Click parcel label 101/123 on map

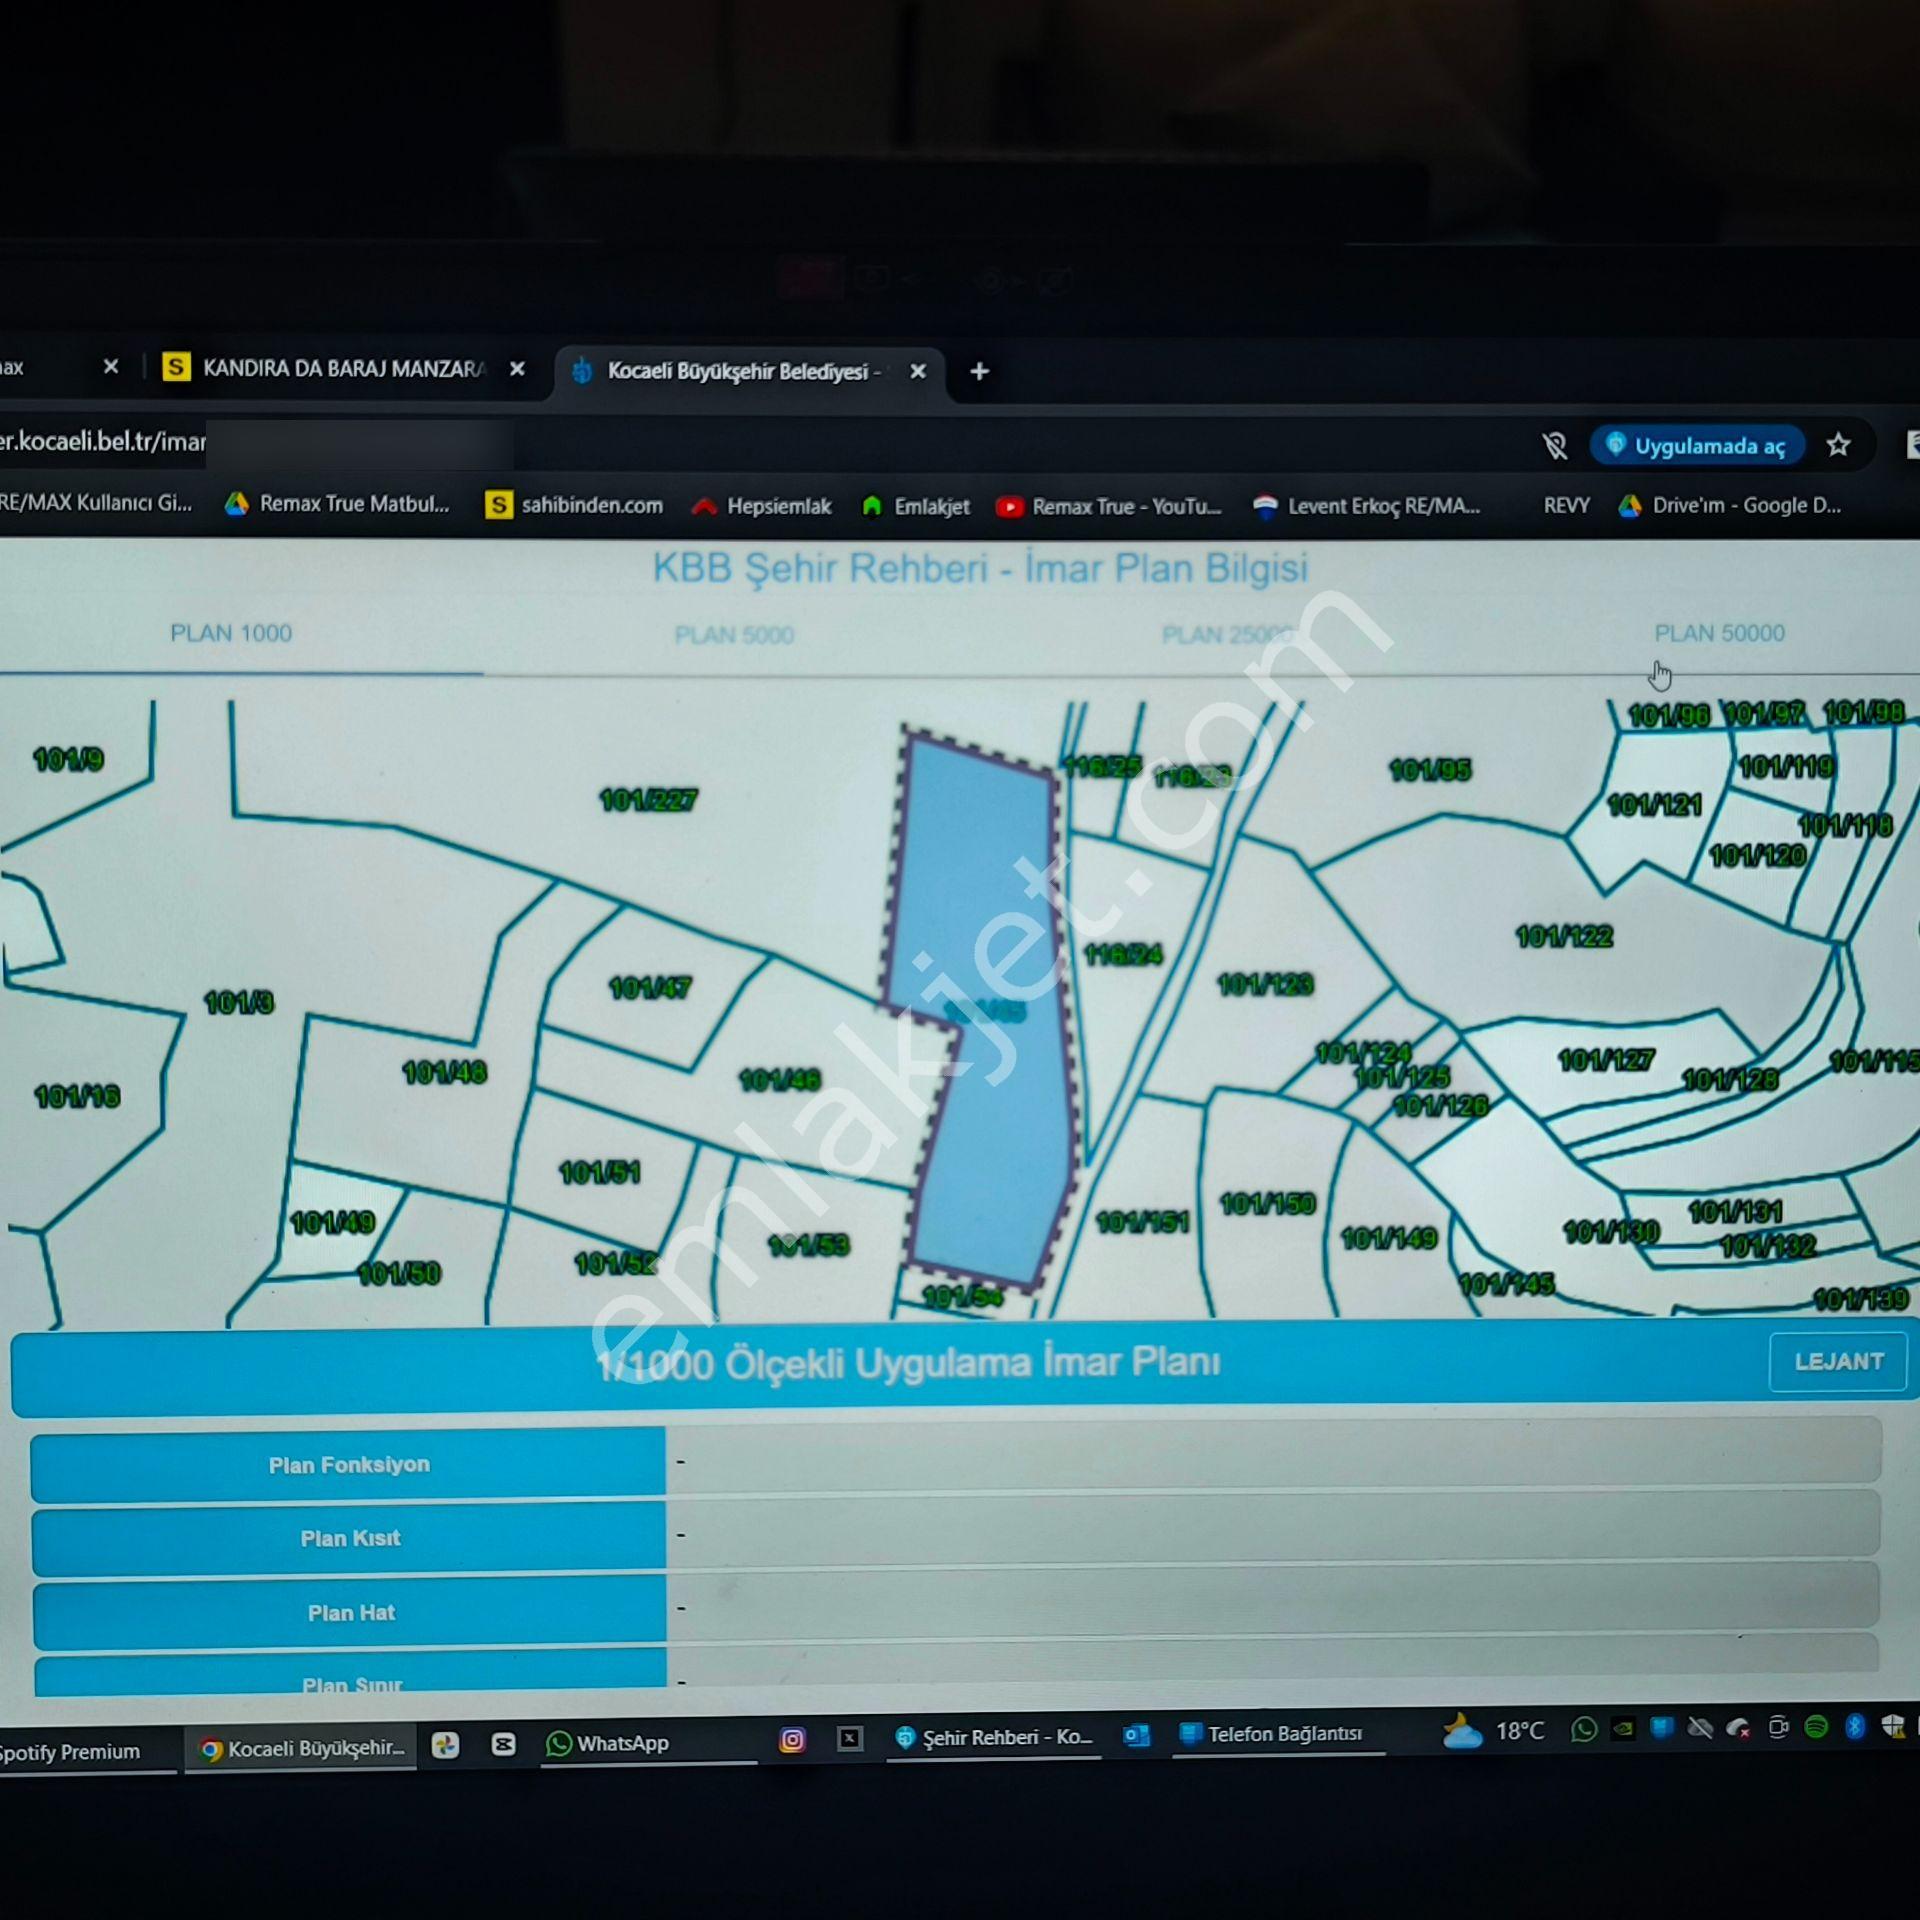(x=1265, y=985)
